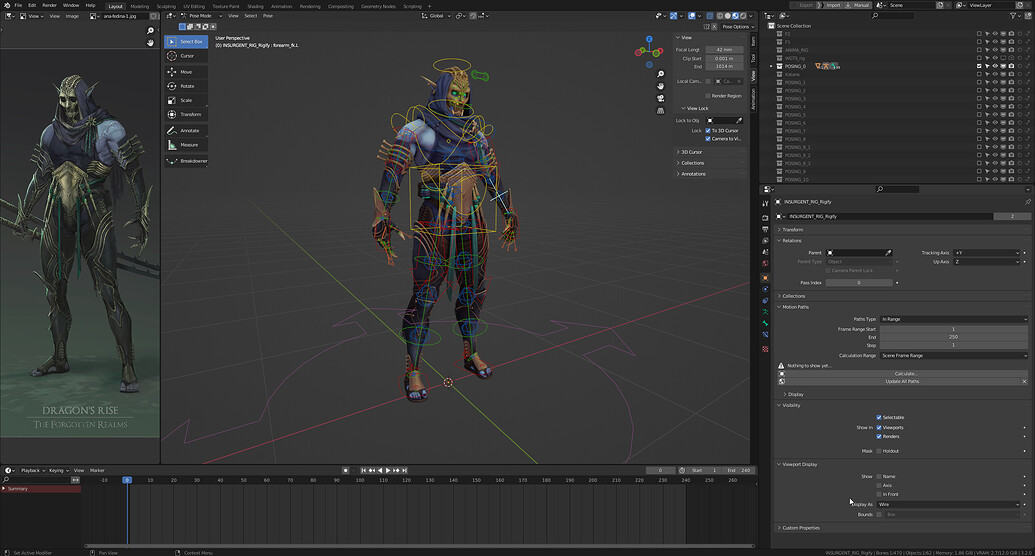Open the Tracking Axis dropdown
1035x556 pixels.
coord(986,252)
